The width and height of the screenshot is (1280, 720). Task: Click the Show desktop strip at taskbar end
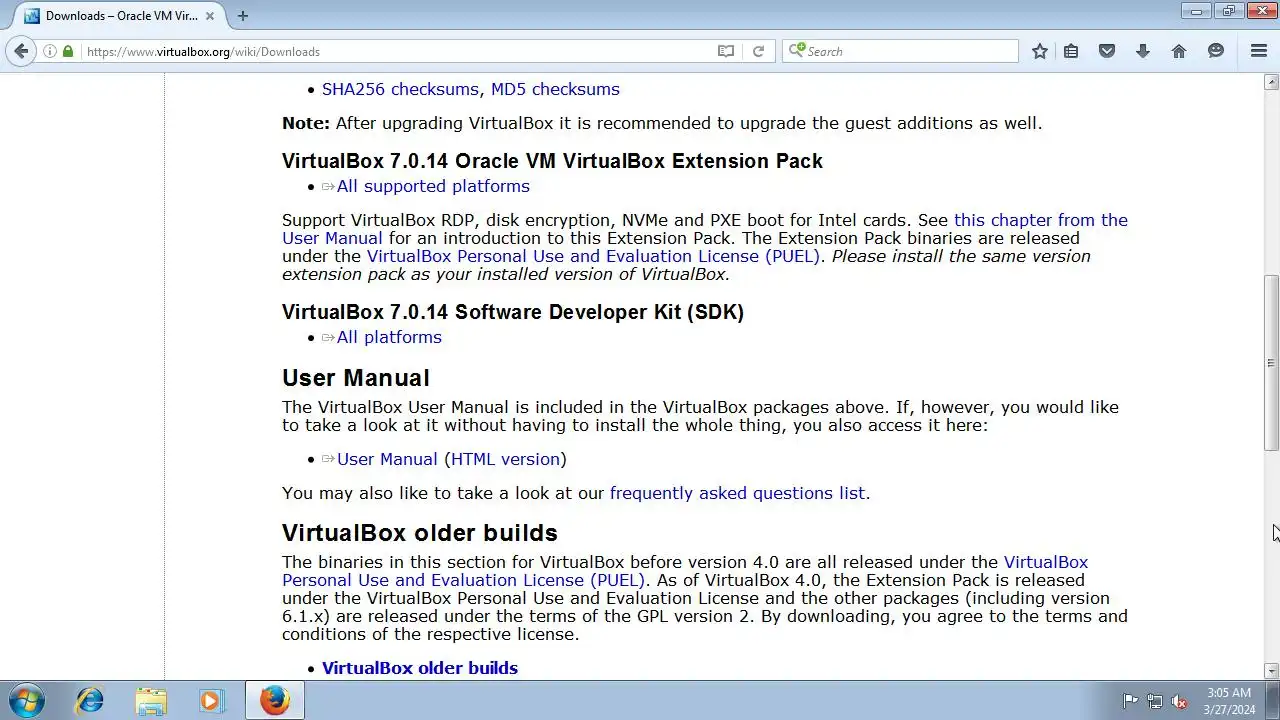point(1273,700)
